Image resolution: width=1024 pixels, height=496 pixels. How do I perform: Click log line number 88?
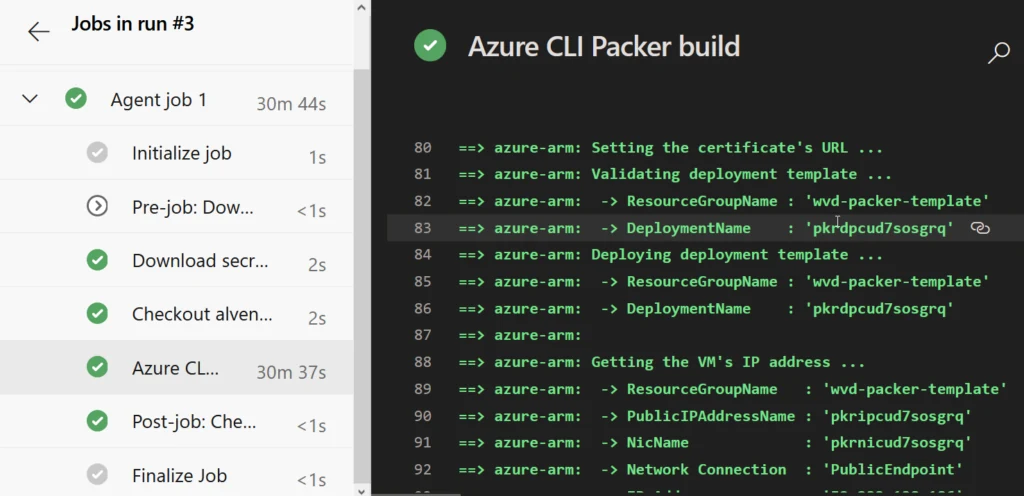[423, 362]
